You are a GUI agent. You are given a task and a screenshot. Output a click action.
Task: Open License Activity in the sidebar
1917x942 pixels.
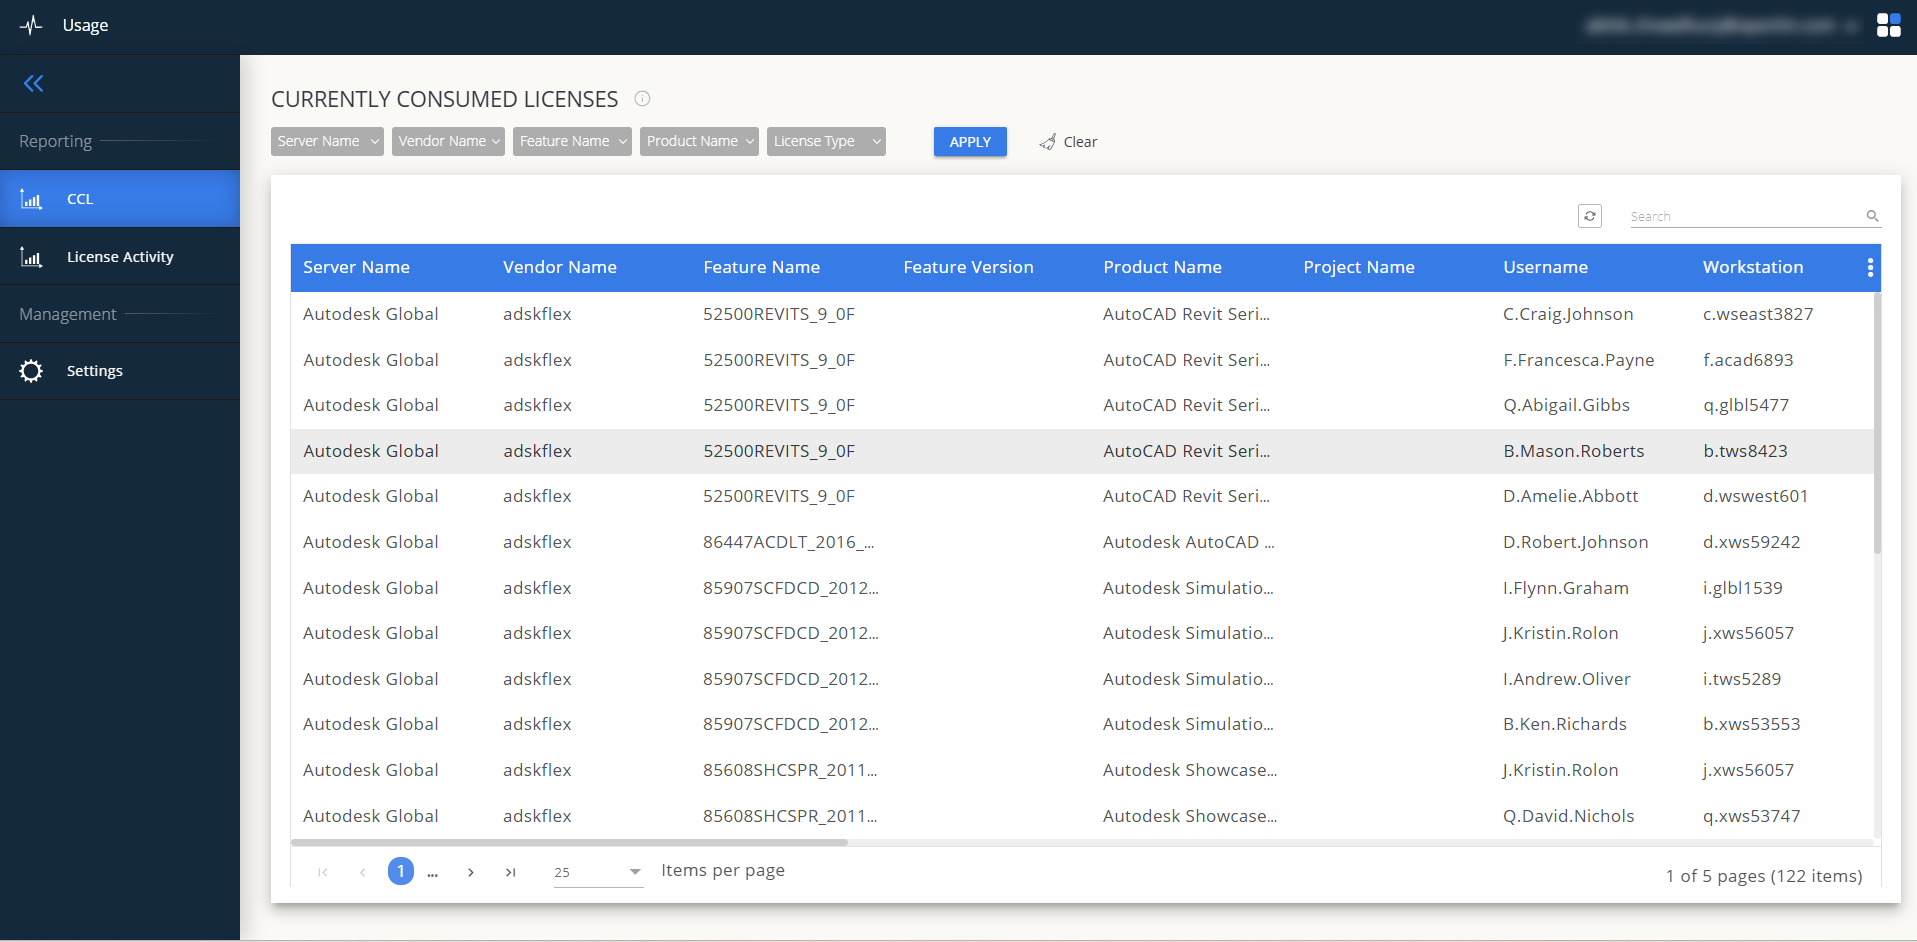click(120, 257)
